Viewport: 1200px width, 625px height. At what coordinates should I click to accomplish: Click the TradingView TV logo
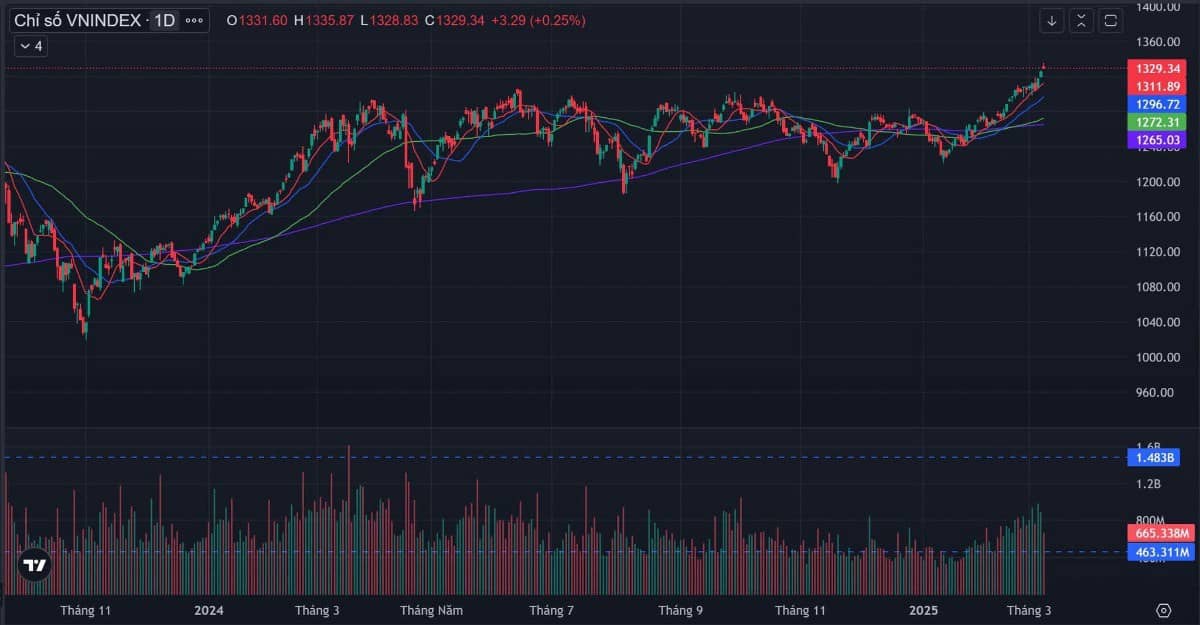coord(35,565)
